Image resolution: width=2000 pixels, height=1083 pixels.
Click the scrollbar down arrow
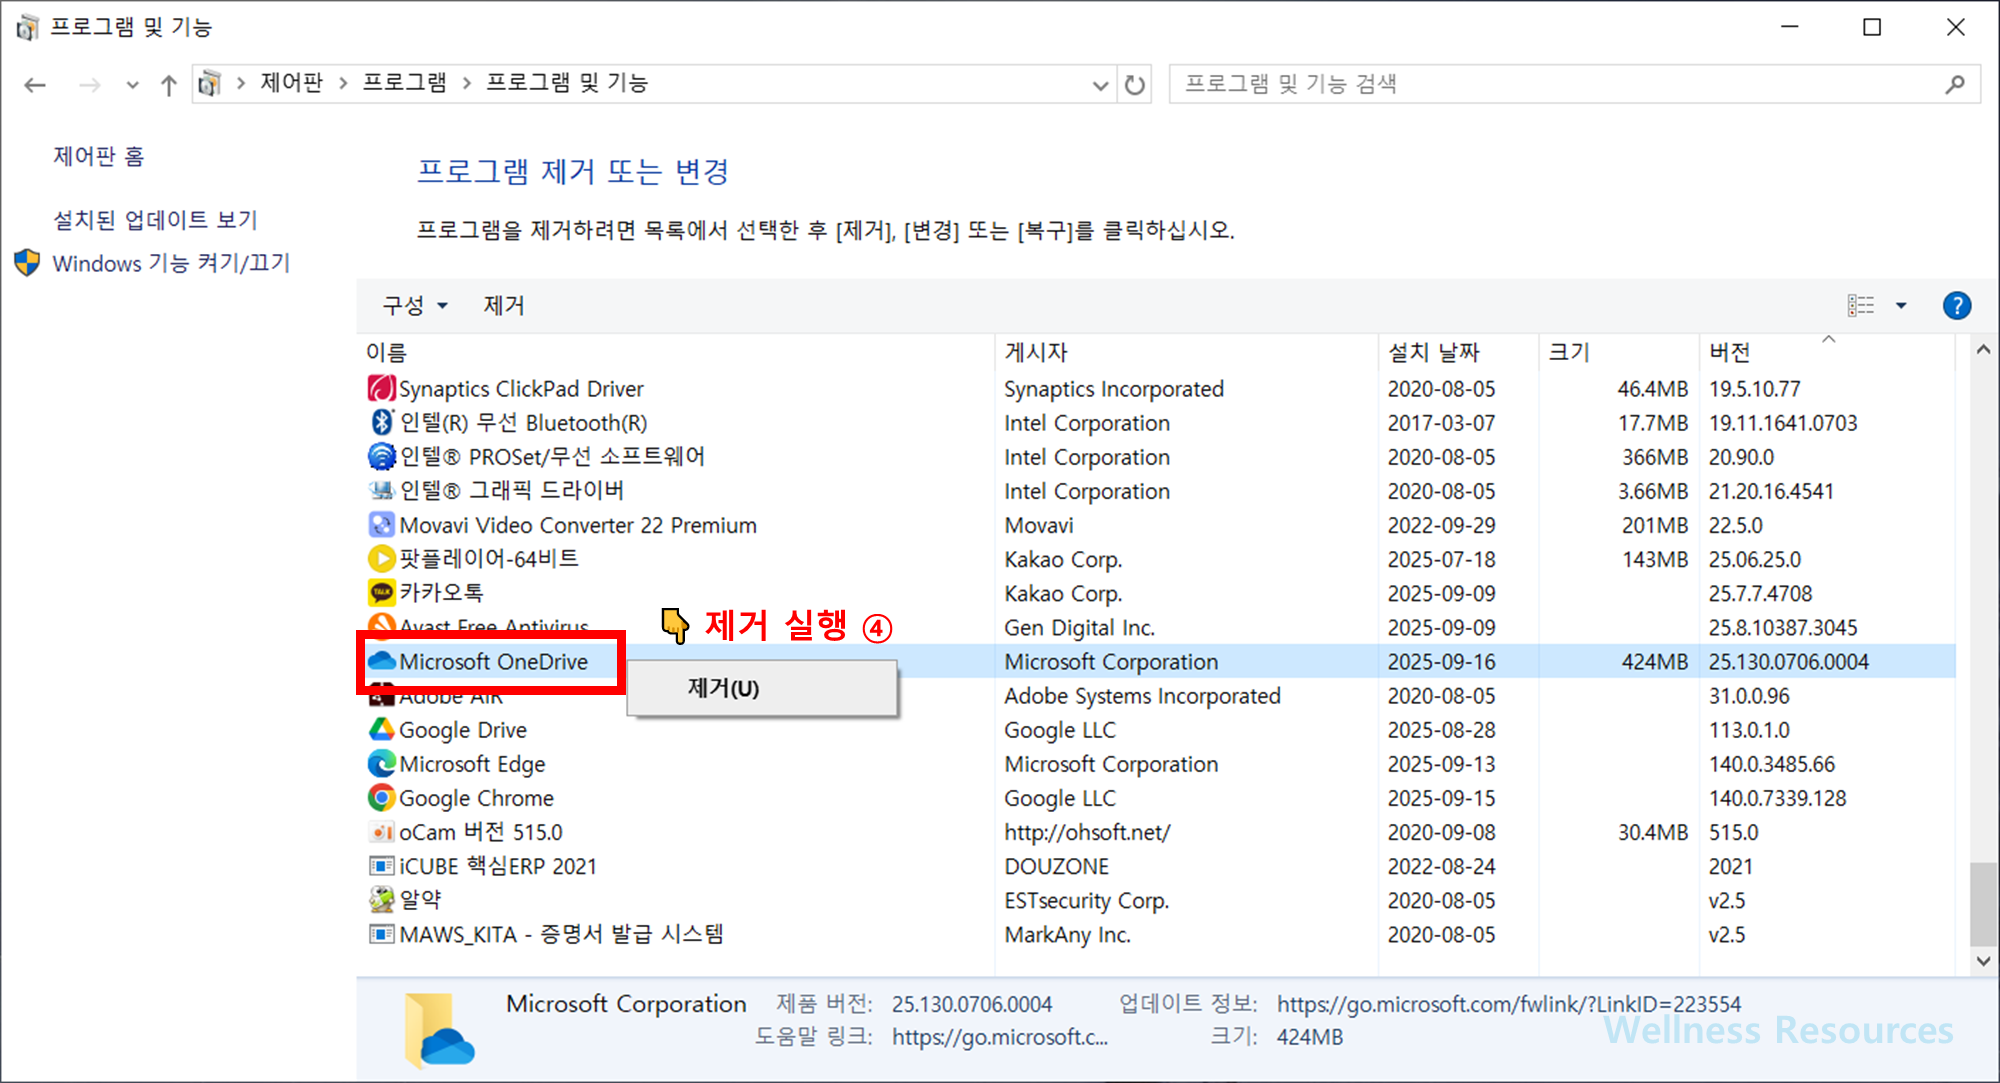point(1983,961)
